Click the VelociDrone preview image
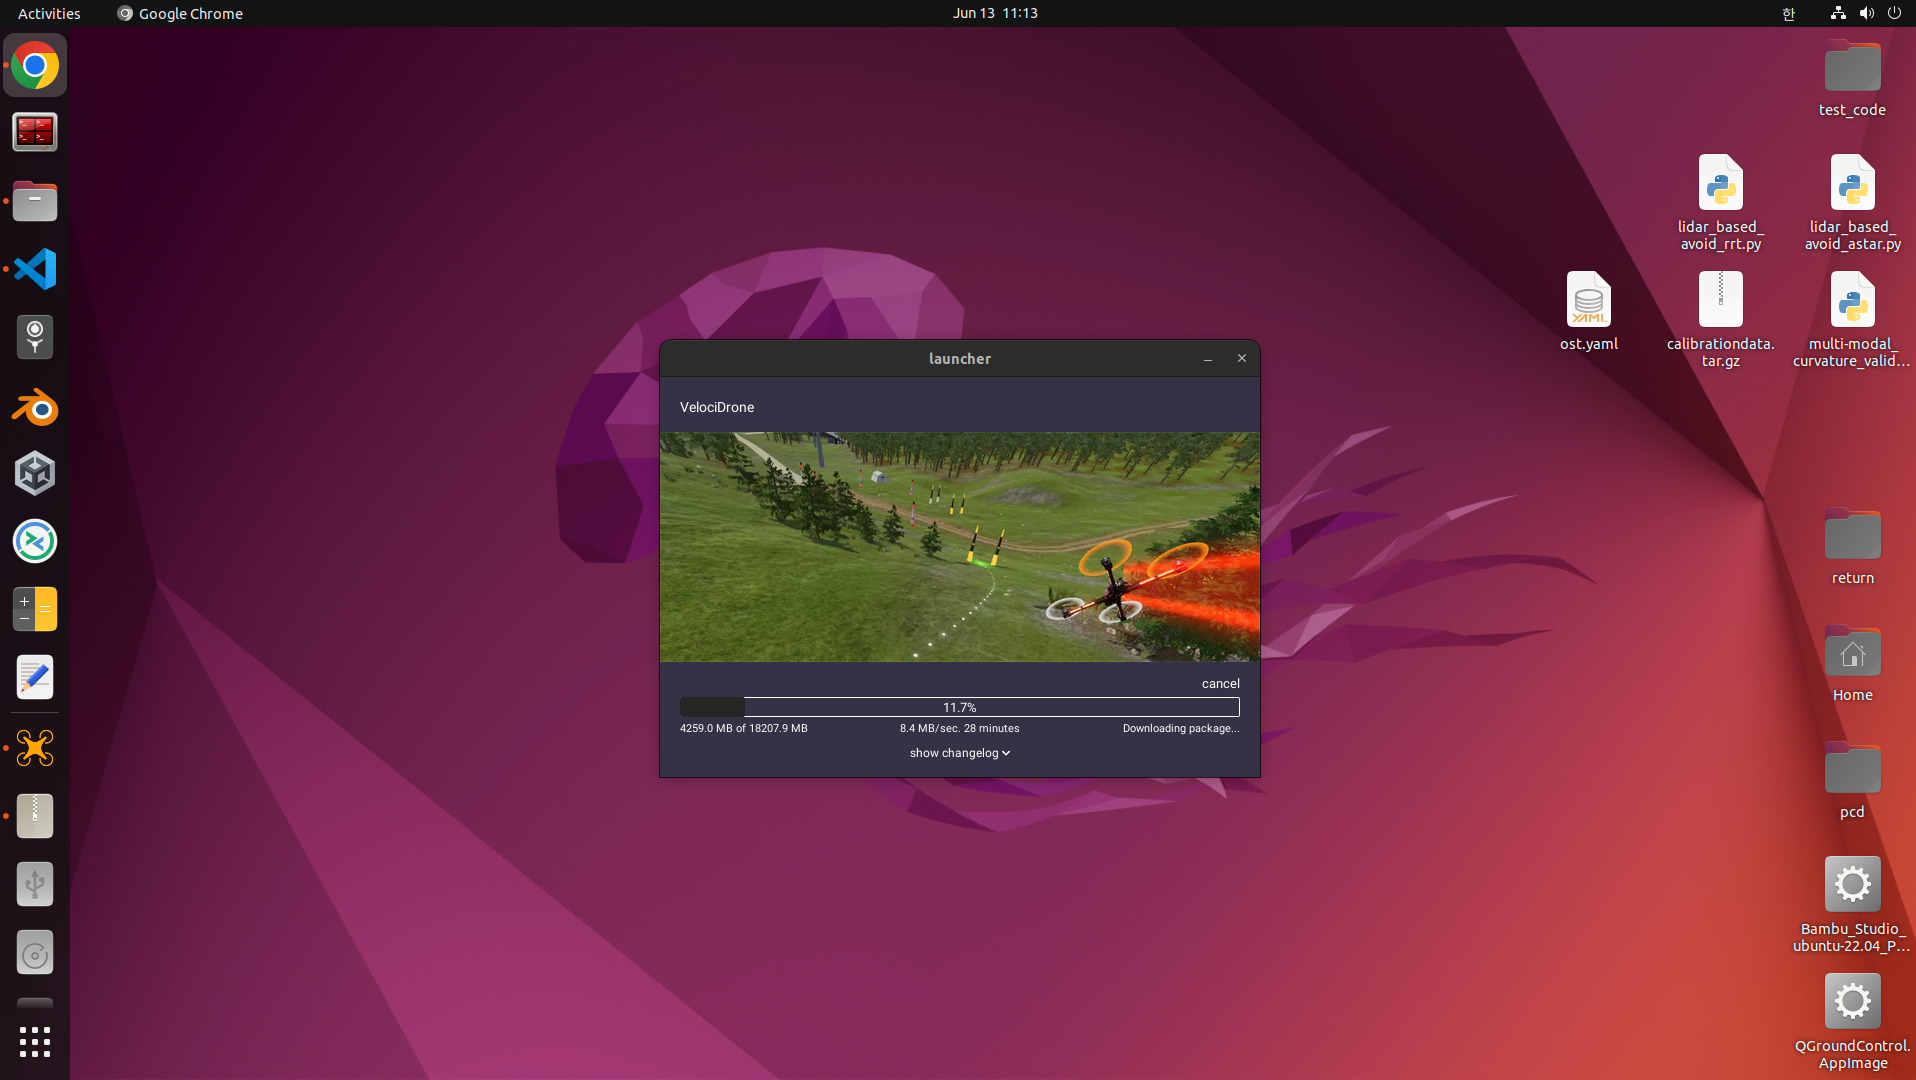Viewport: 1916px width, 1080px height. coord(960,547)
